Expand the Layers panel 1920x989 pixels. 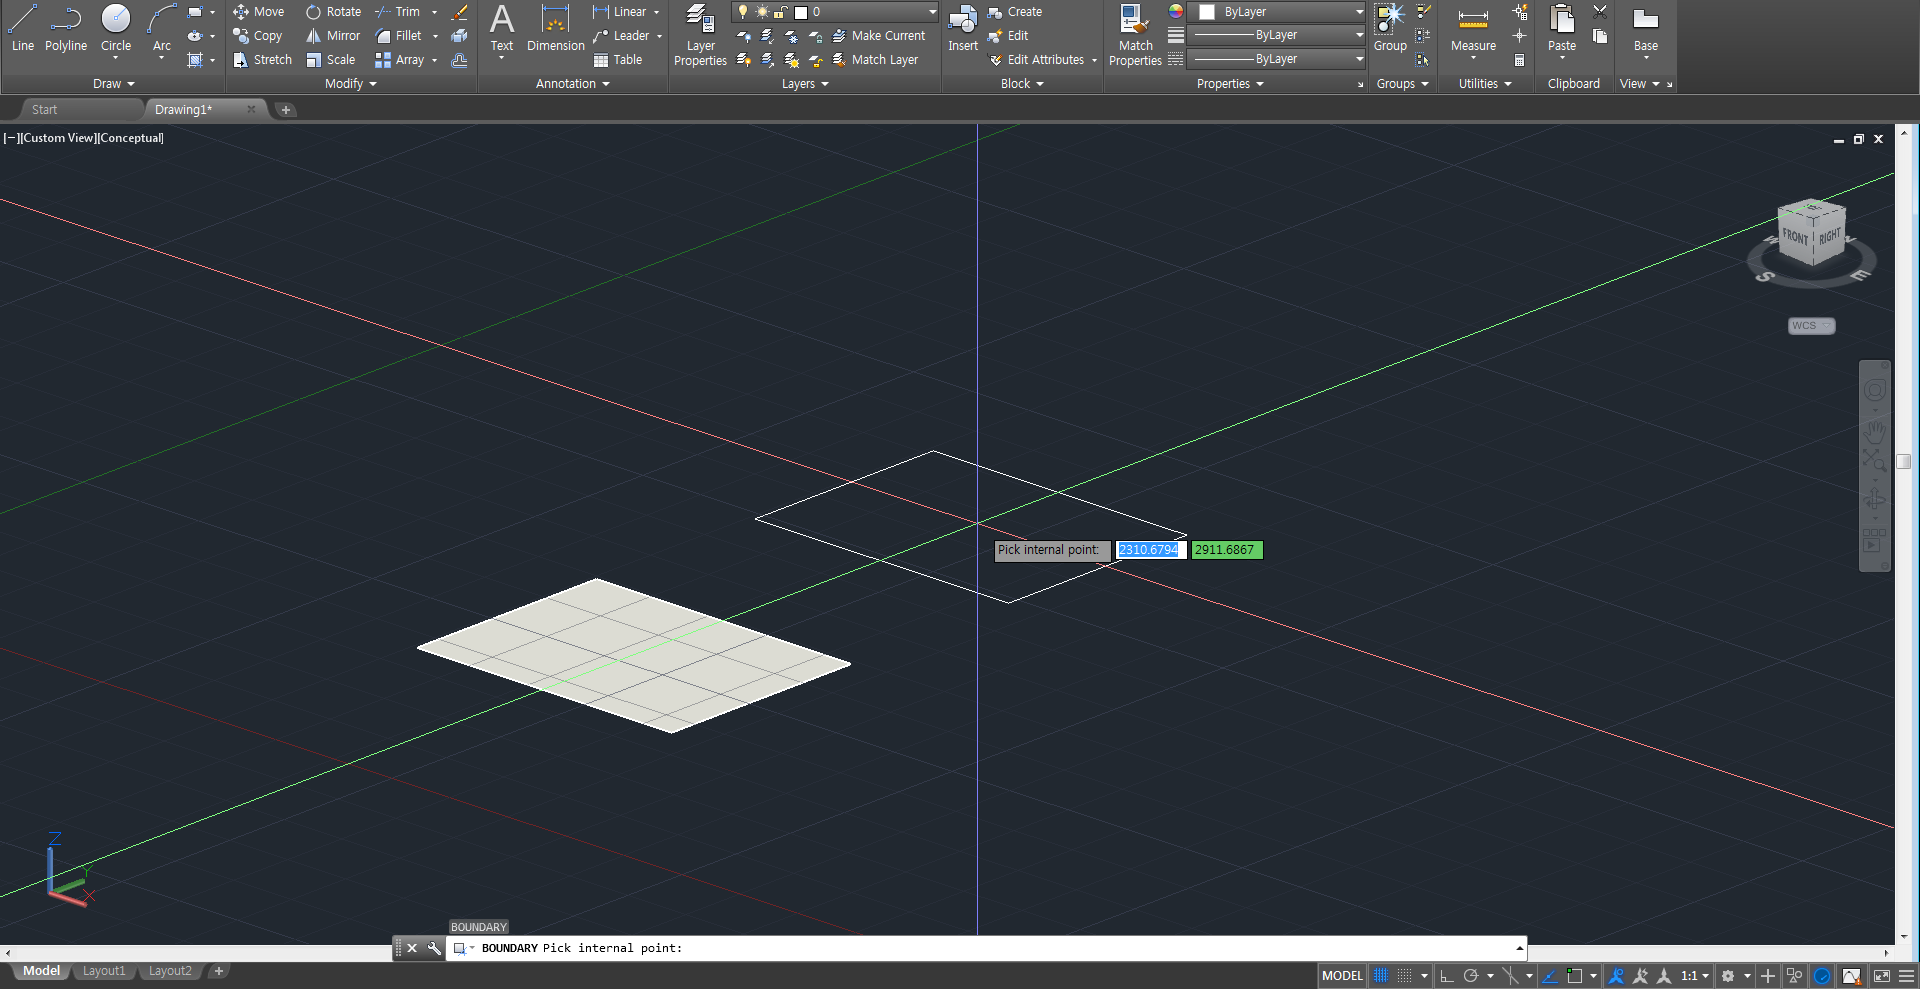click(x=805, y=84)
